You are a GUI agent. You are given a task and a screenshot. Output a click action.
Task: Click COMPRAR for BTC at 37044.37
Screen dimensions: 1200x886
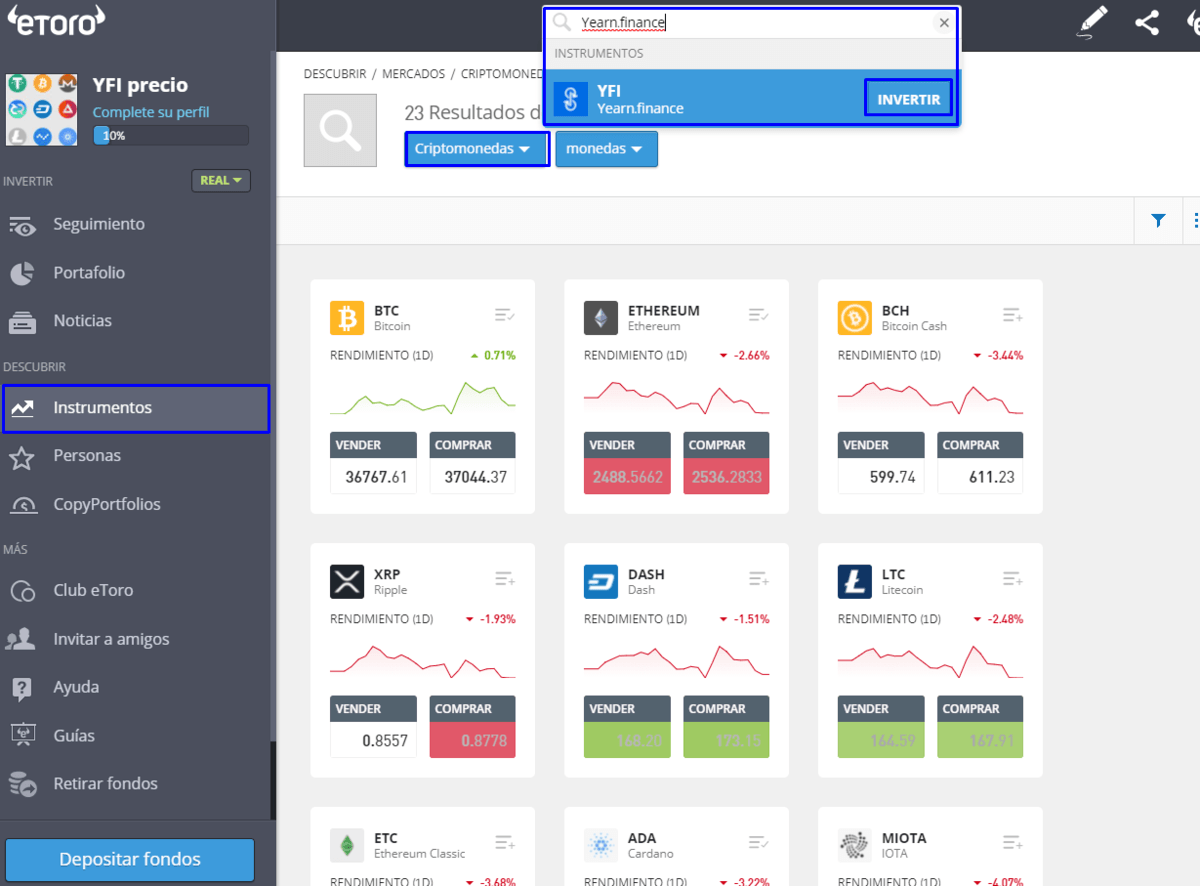click(x=473, y=463)
